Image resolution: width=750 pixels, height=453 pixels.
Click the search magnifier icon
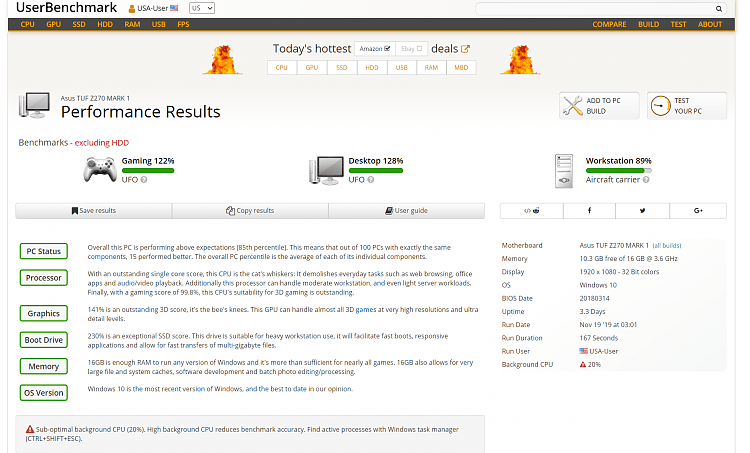click(718, 9)
